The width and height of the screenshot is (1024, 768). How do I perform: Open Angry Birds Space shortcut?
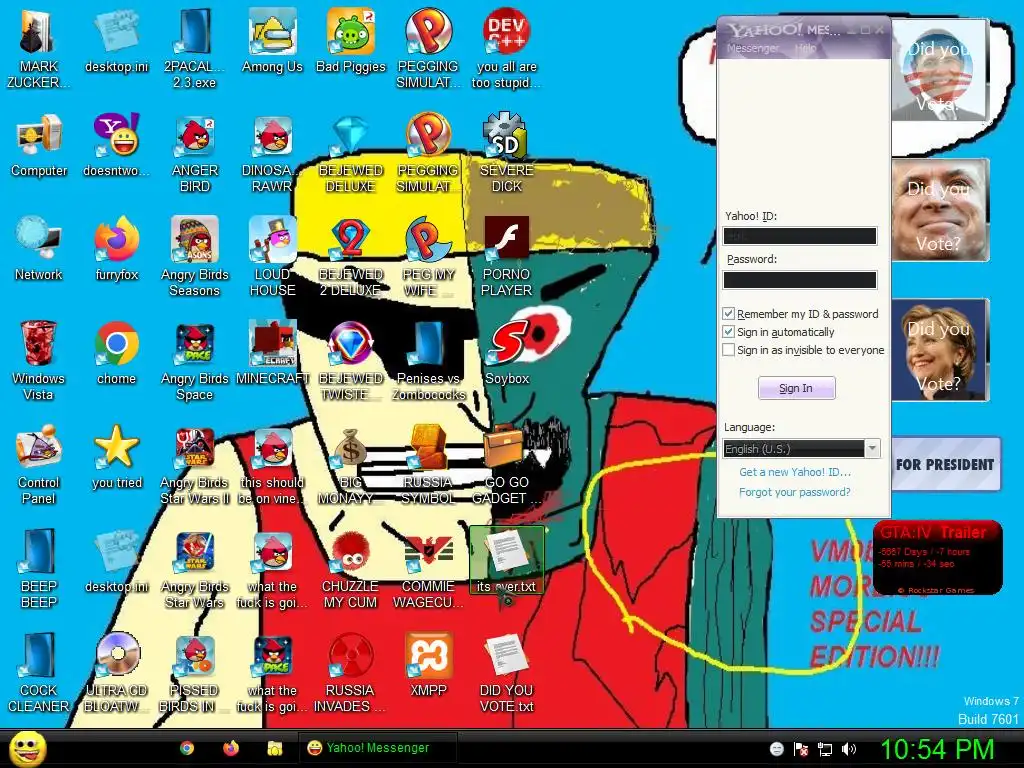coord(195,361)
